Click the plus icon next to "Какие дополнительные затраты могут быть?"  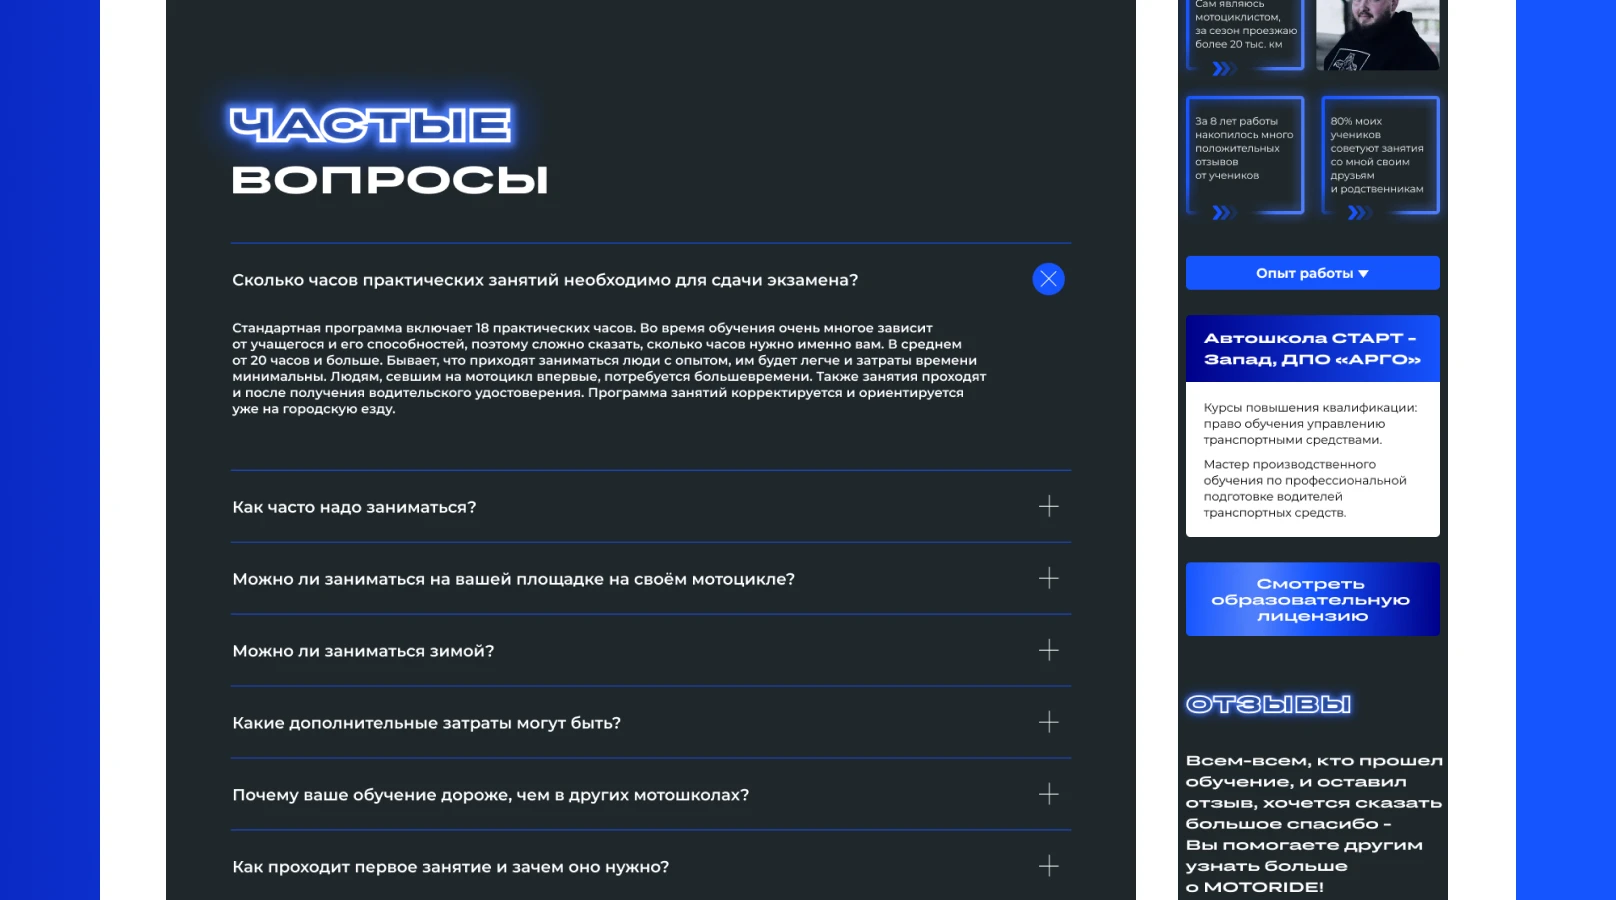1048,722
